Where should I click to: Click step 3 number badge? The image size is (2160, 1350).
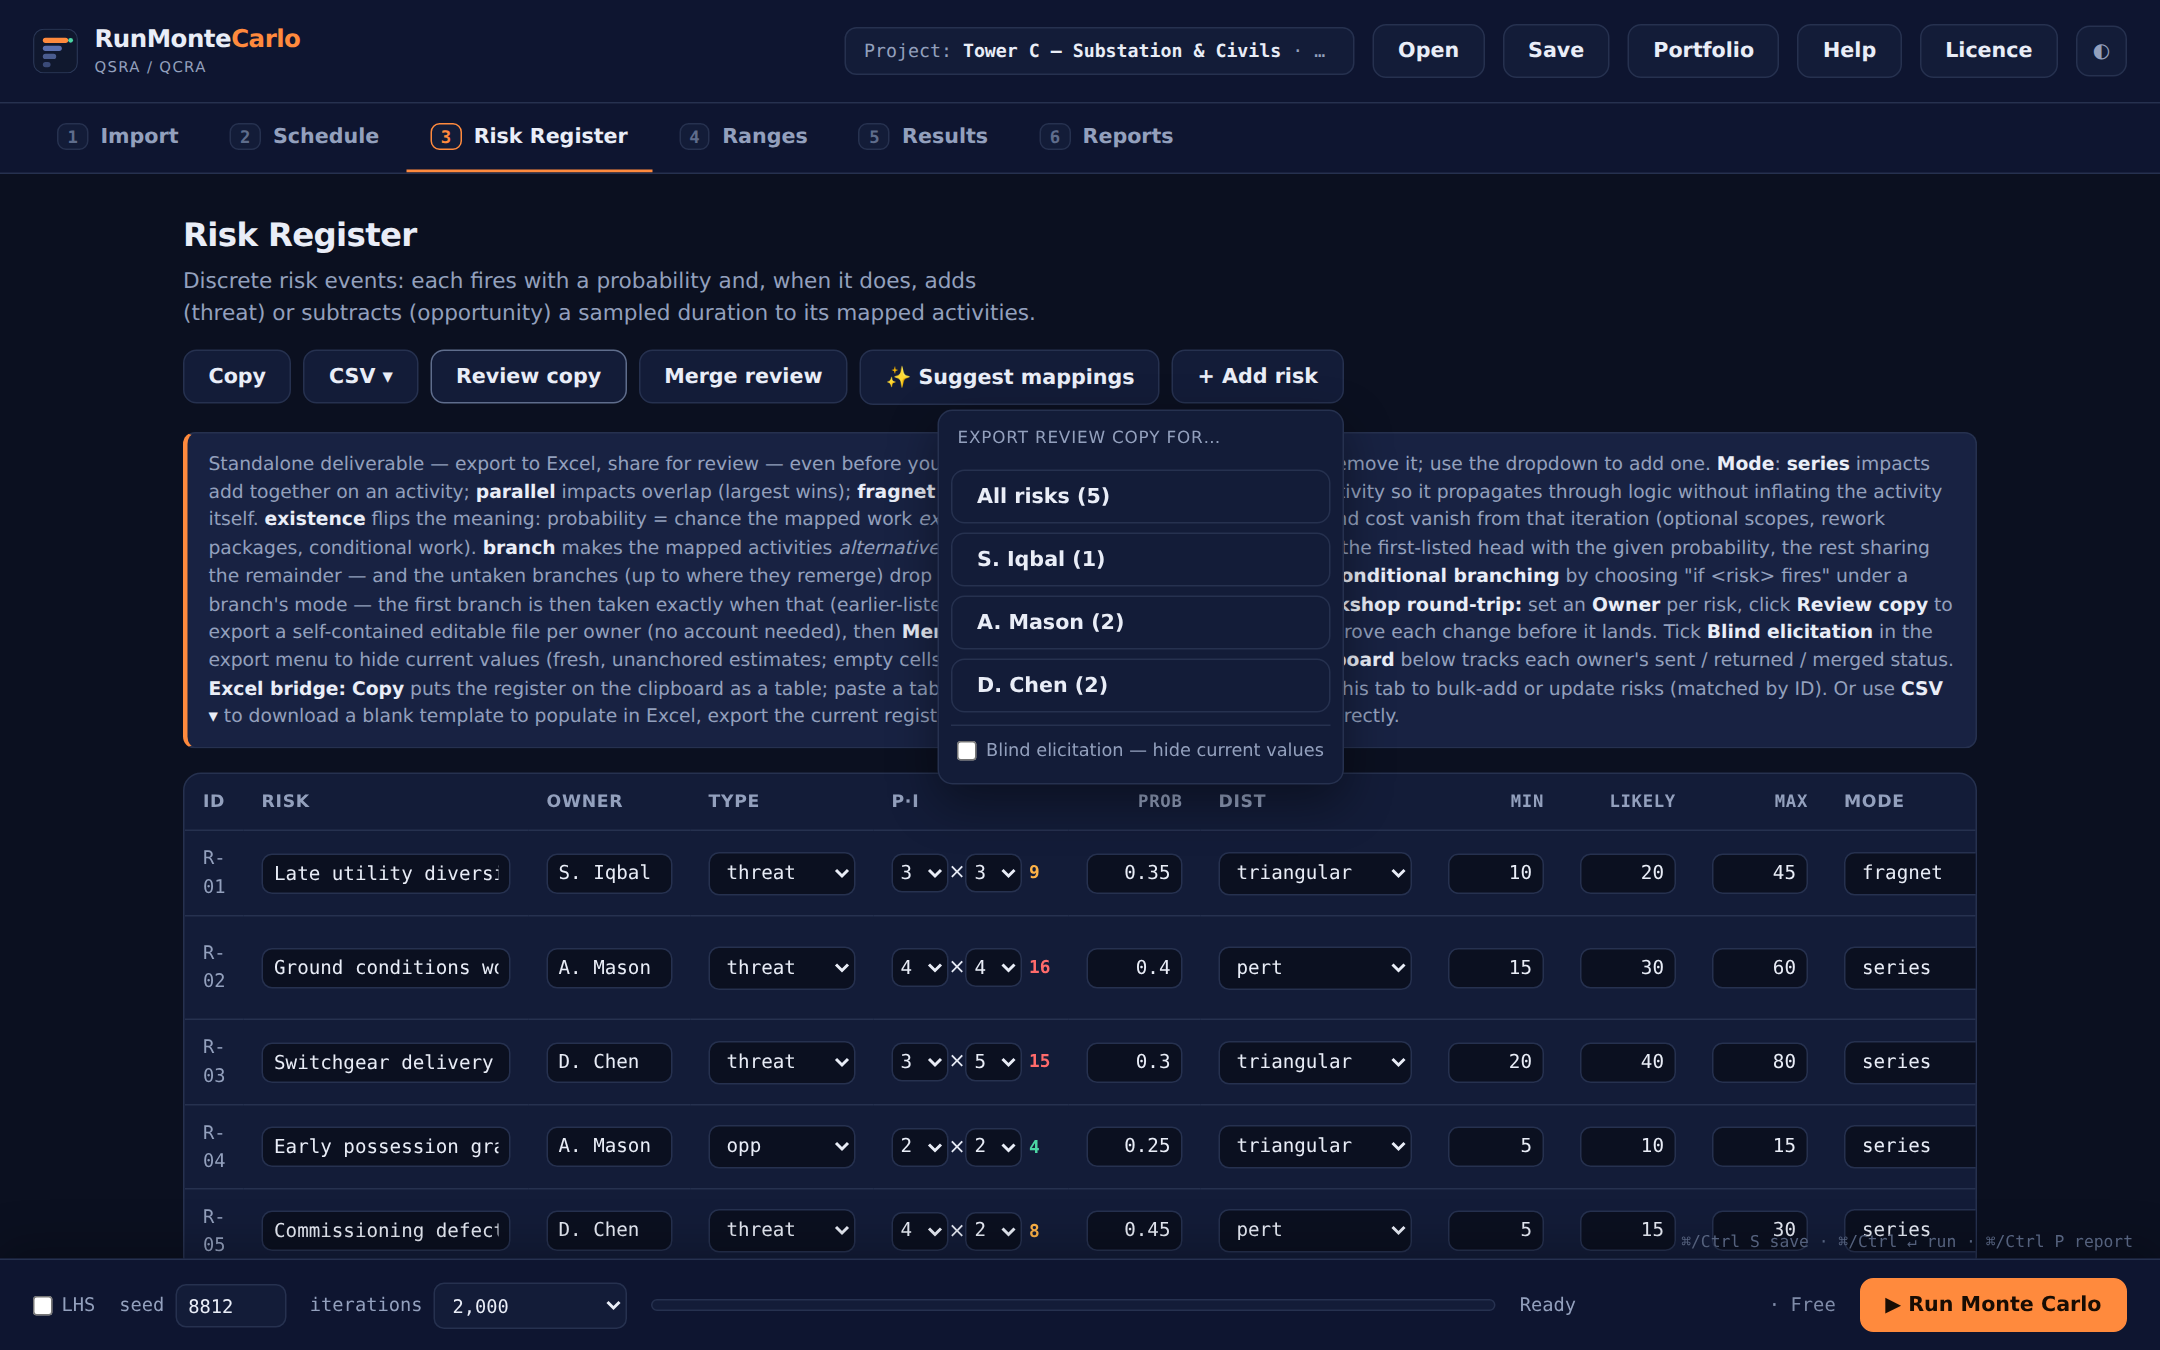[446, 137]
